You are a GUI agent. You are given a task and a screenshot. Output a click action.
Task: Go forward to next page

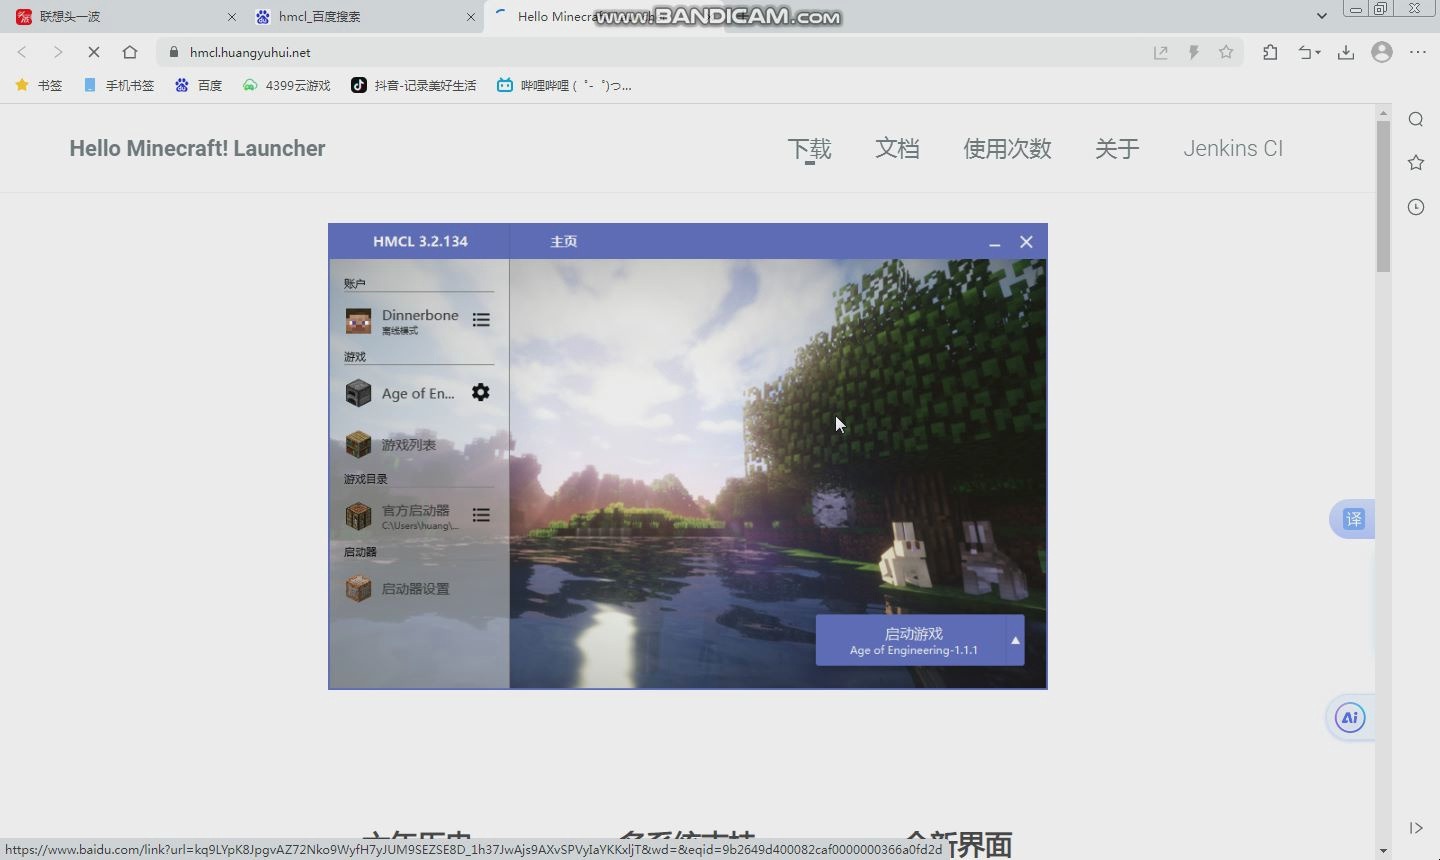click(x=58, y=52)
